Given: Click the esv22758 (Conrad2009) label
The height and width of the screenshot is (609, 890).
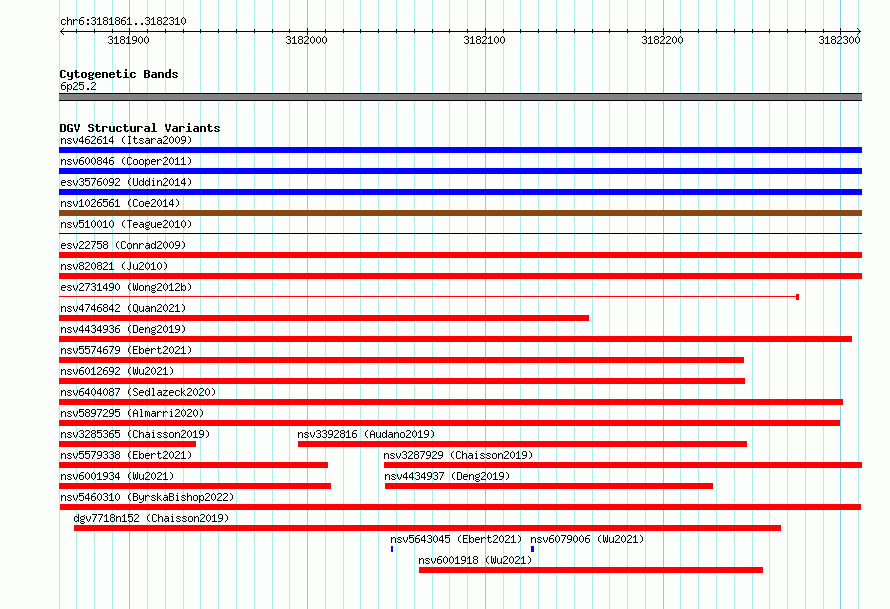Looking at the screenshot, I should (123, 245).
